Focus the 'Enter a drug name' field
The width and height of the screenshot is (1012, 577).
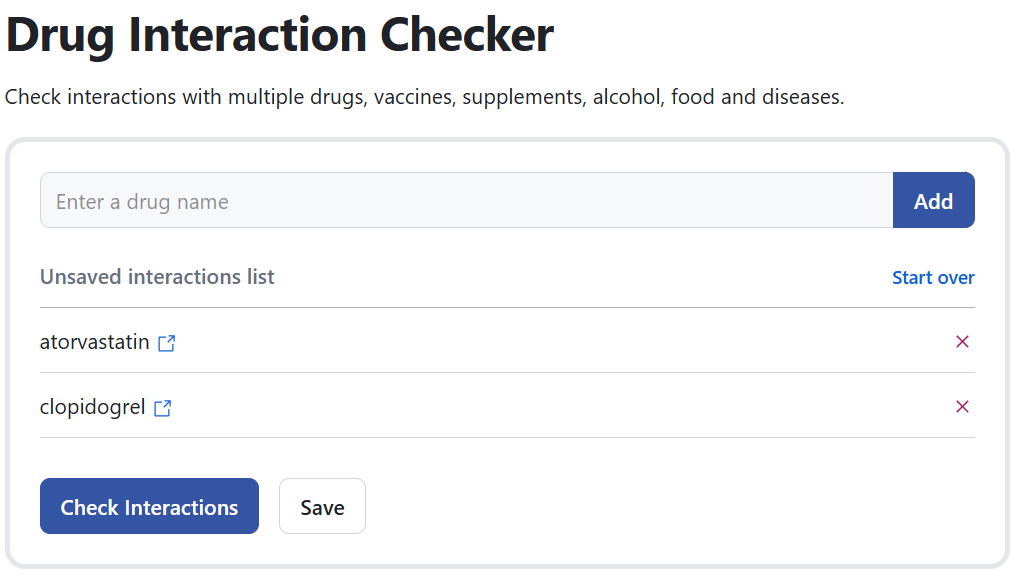pos(465,201)
